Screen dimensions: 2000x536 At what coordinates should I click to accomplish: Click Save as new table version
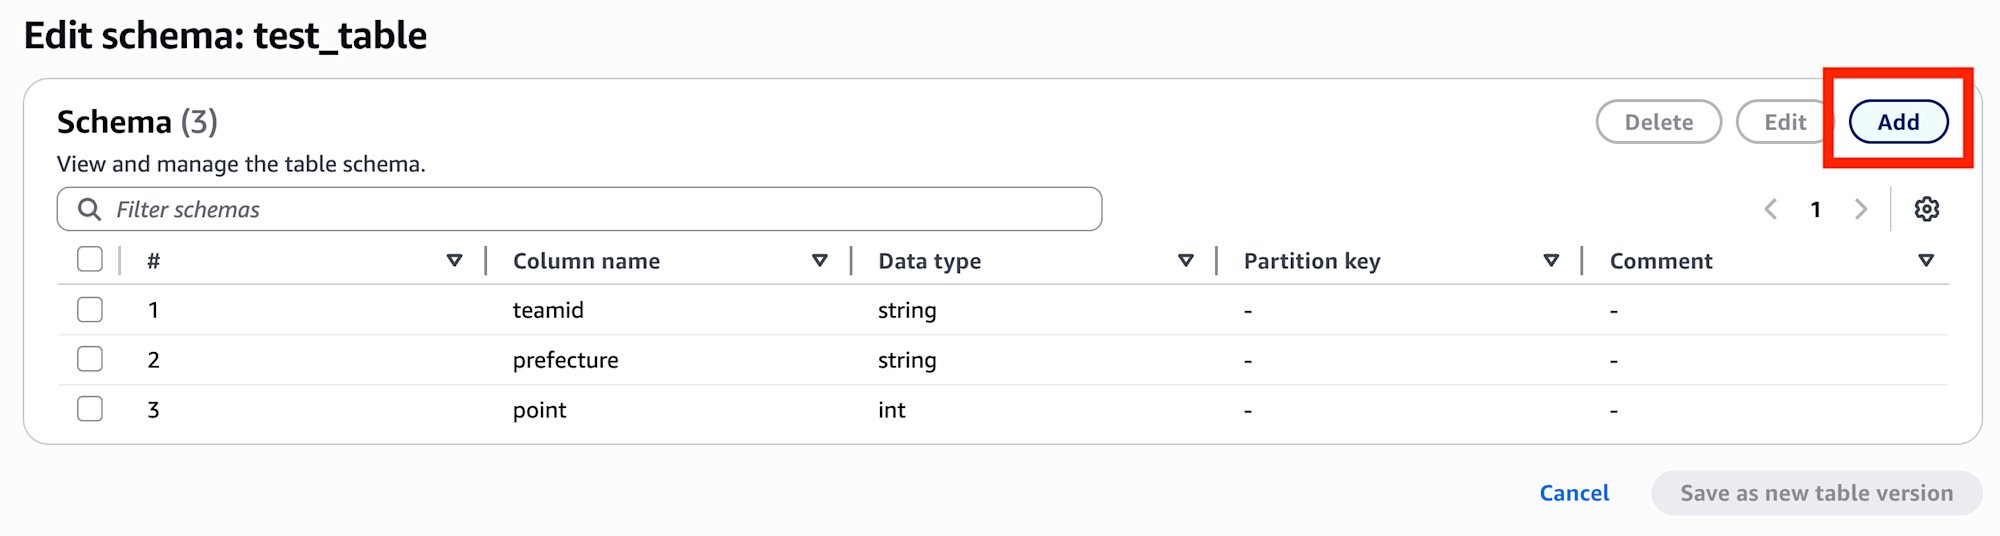pos(1816,493)
